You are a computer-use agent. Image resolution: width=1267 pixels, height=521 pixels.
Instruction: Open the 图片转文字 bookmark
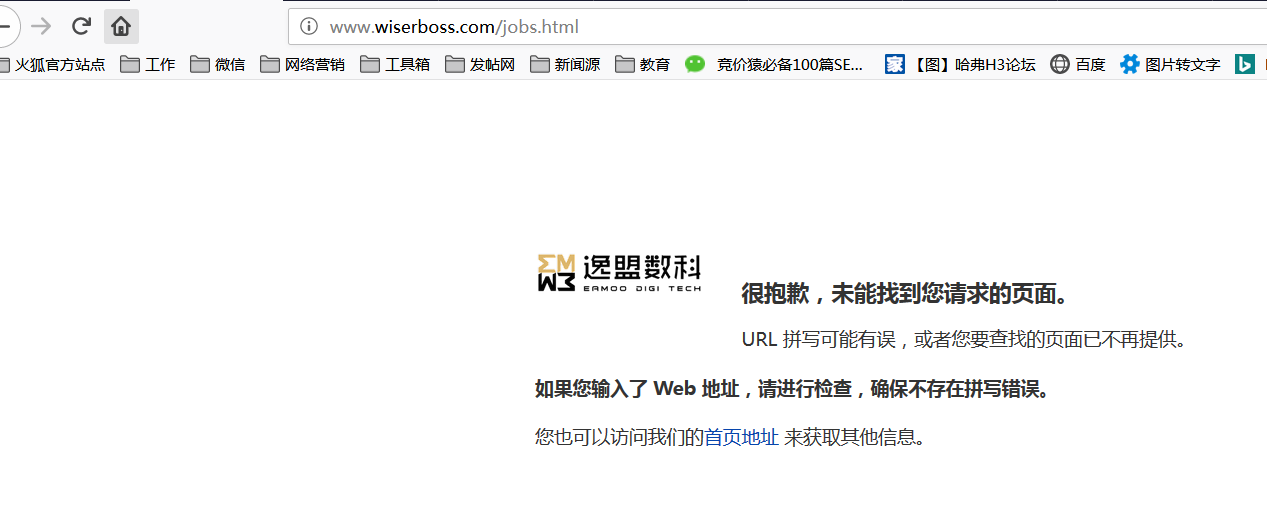tap(1170, 64)
